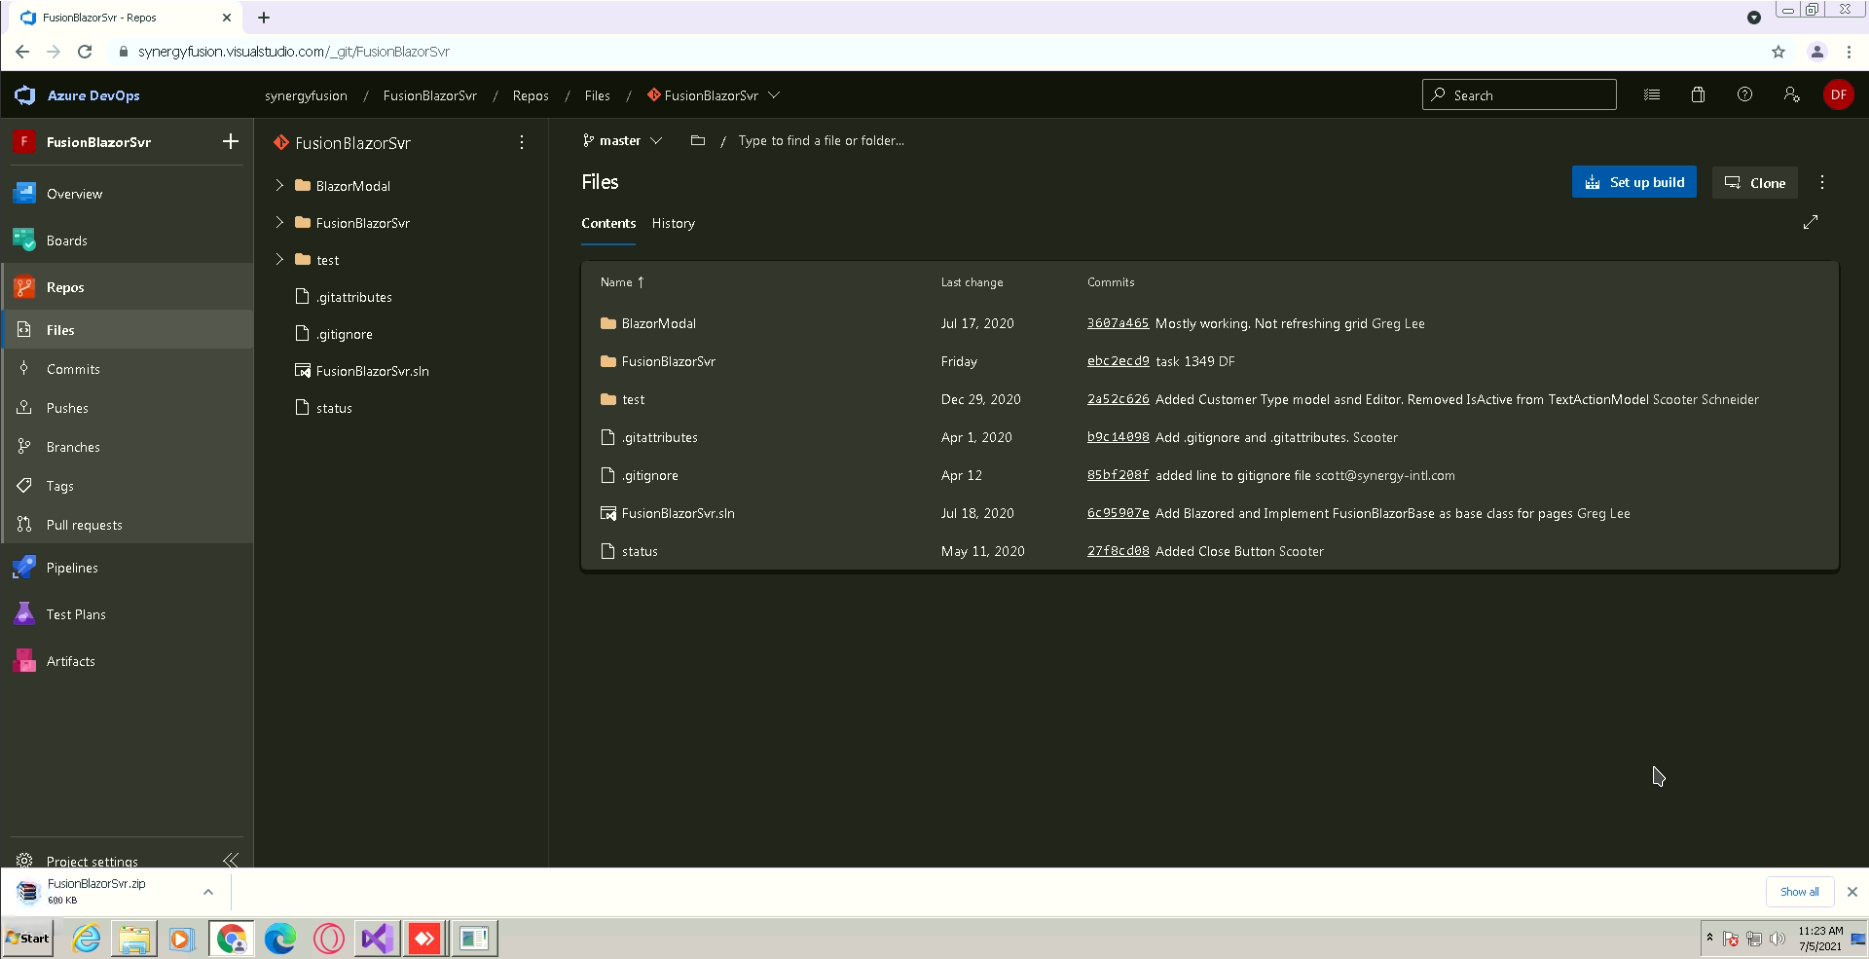The height and width of the screenshot is (959, 1869).
Task: Expand the test folder in the tree
Action: (280, 260)
